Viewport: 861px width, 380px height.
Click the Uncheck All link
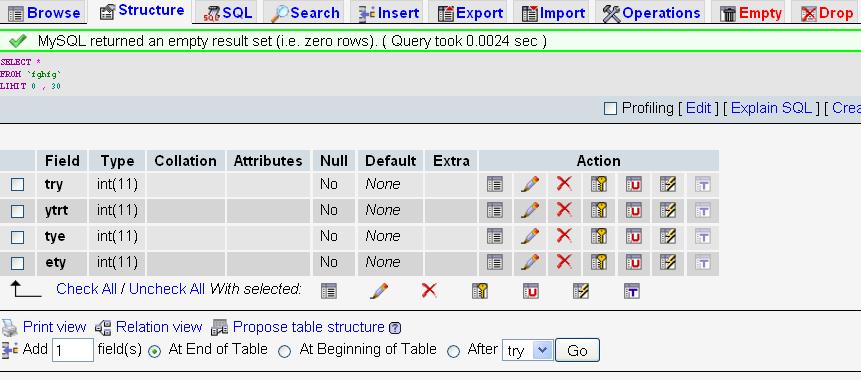(166, 289)
